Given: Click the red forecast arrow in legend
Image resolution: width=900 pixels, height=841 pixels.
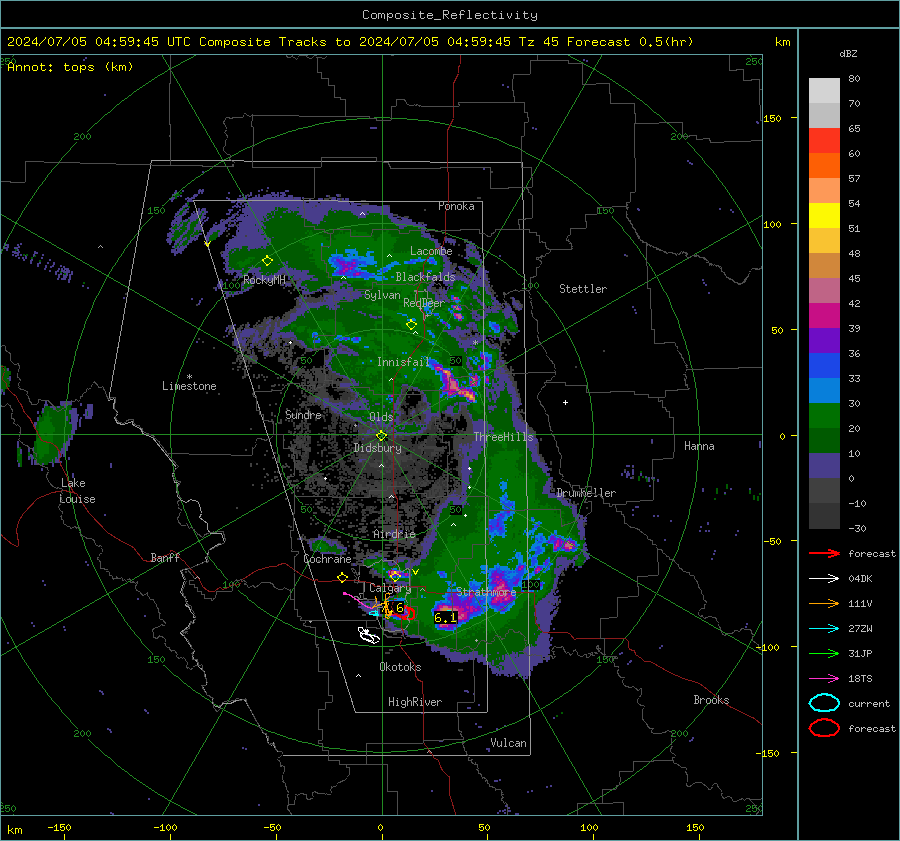Looking at the screenshot, I should (824, 553).
